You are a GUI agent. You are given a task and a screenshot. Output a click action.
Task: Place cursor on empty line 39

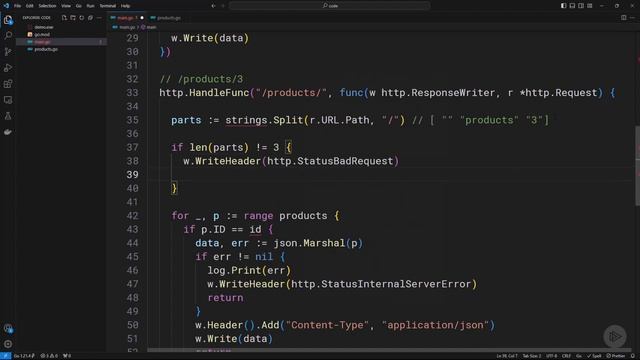392,175
